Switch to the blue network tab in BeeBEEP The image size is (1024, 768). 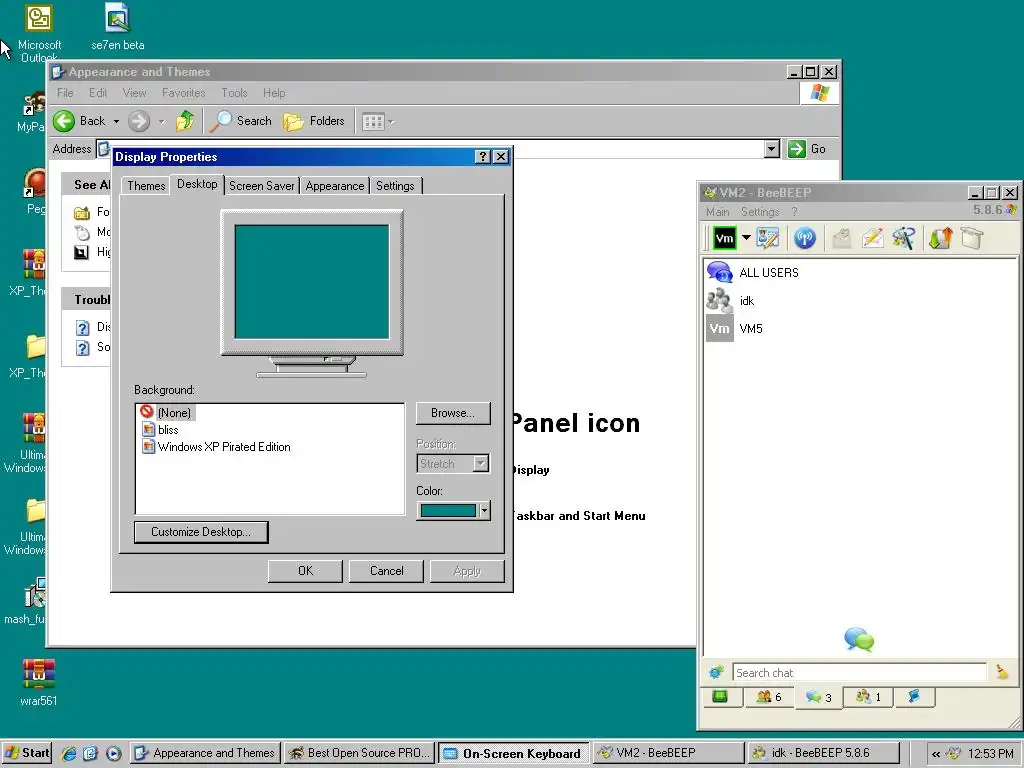(x=914, y=697)
